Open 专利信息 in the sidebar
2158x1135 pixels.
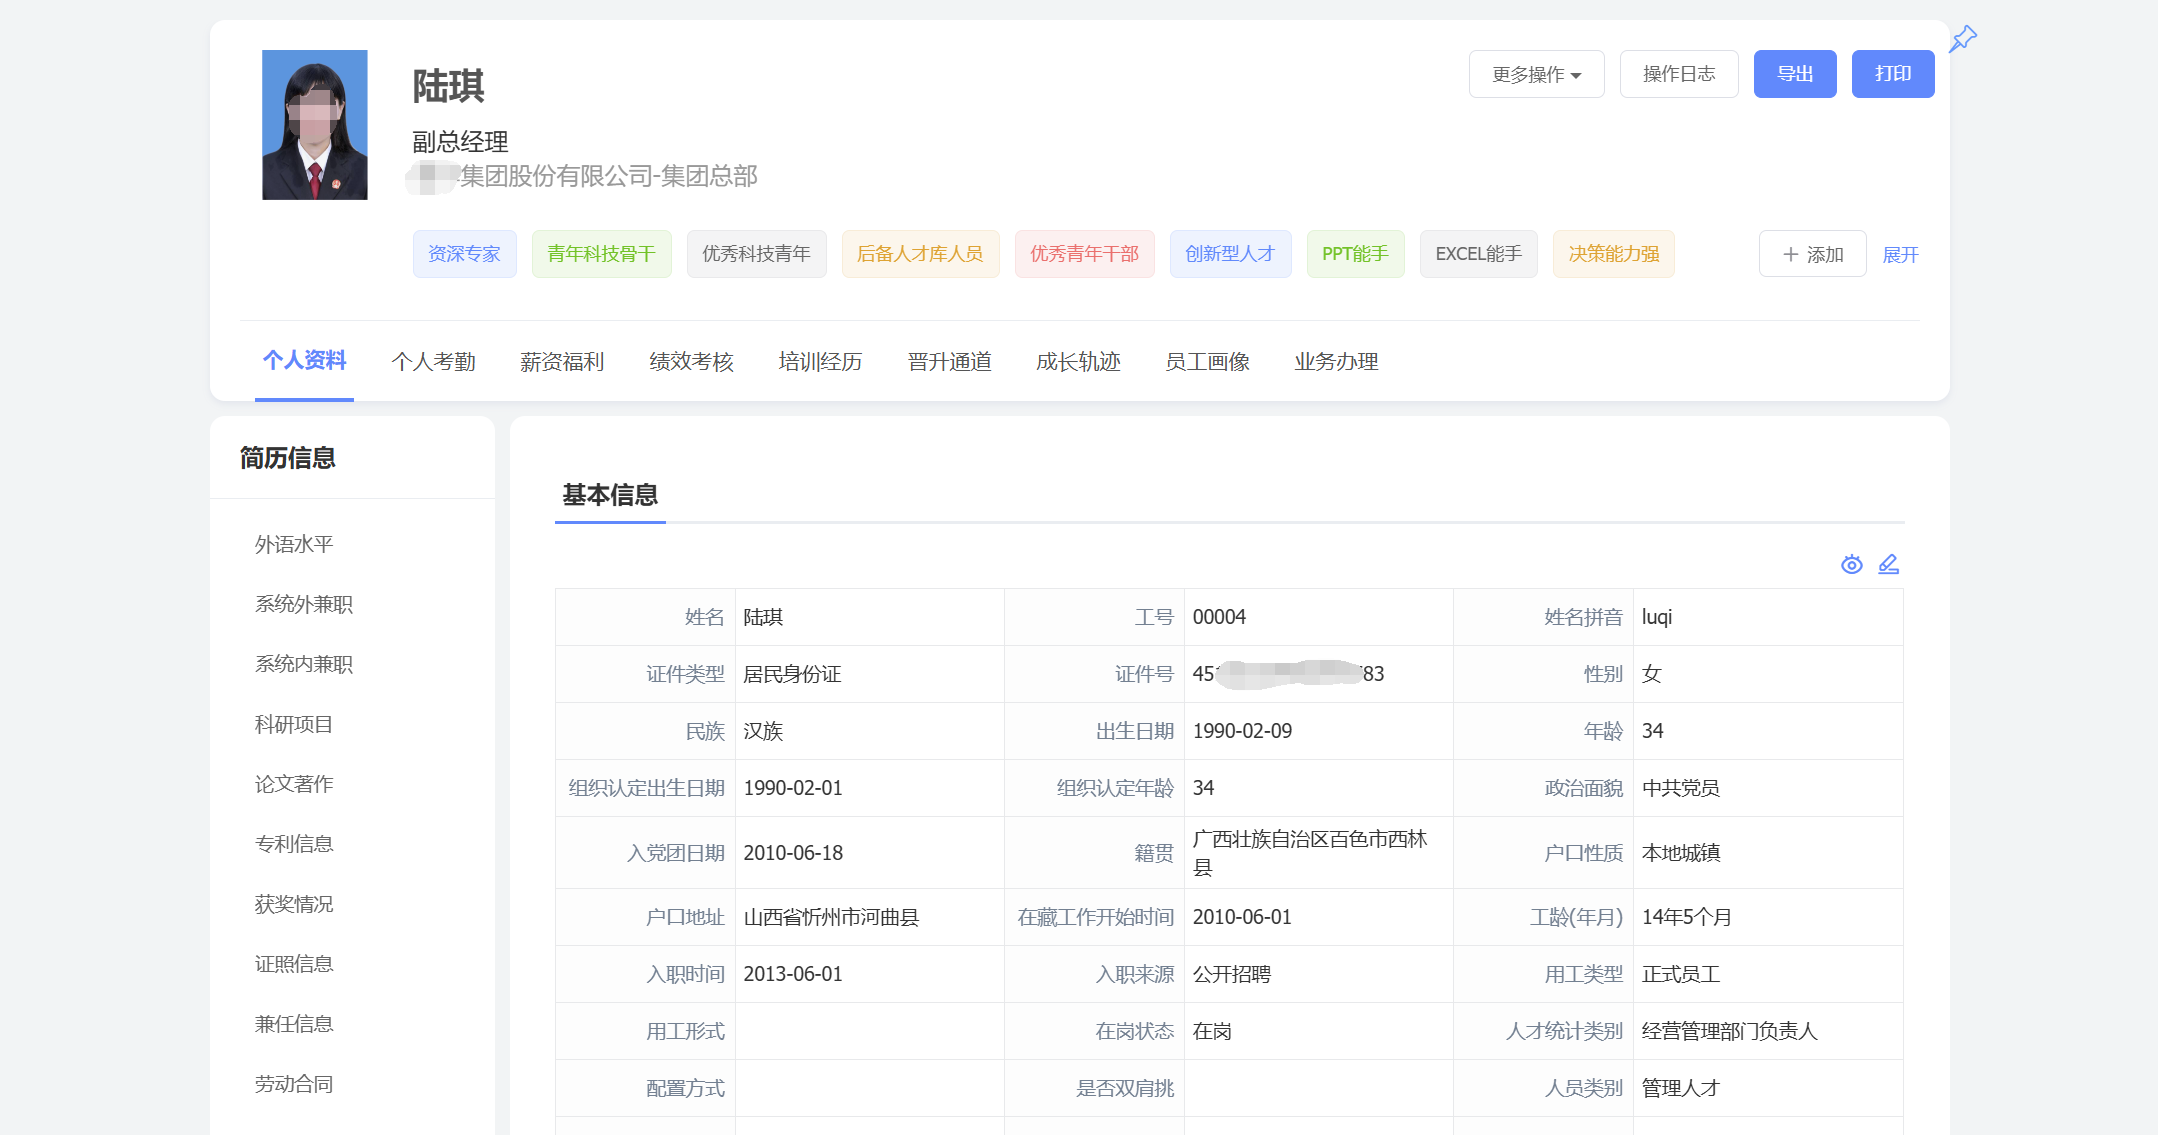(x=294, y=844)
